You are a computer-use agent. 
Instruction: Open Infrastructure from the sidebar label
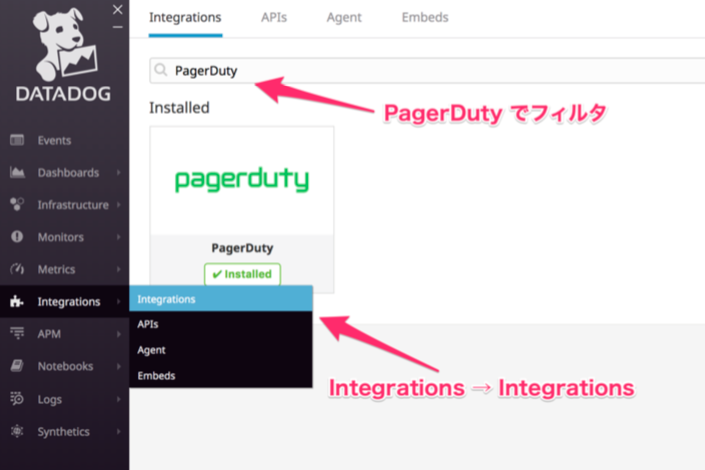(73, 205)
